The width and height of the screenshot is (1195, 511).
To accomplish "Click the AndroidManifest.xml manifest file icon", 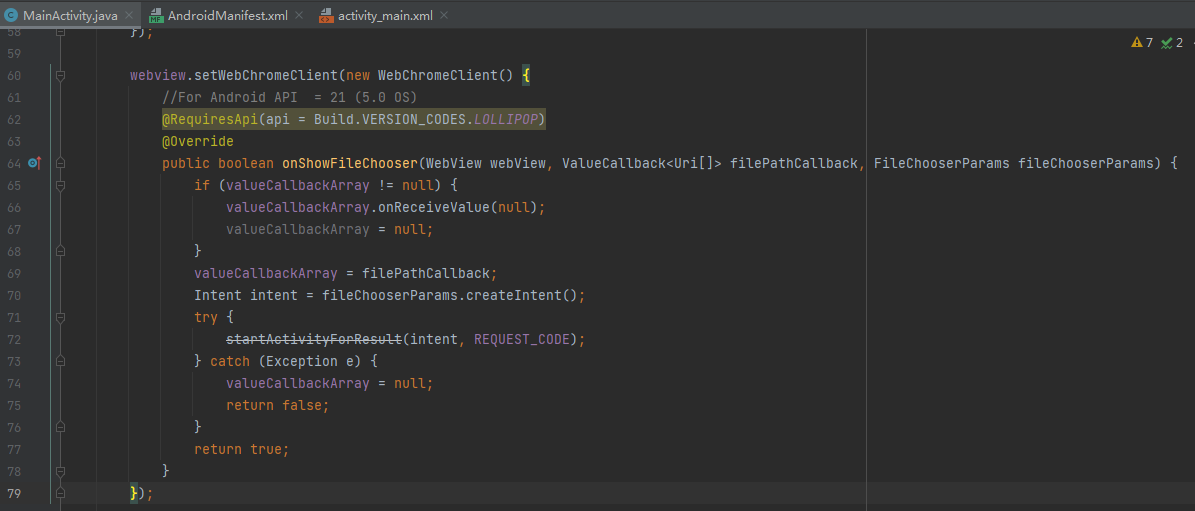I will pyautogui.click(x=155, y=16).
